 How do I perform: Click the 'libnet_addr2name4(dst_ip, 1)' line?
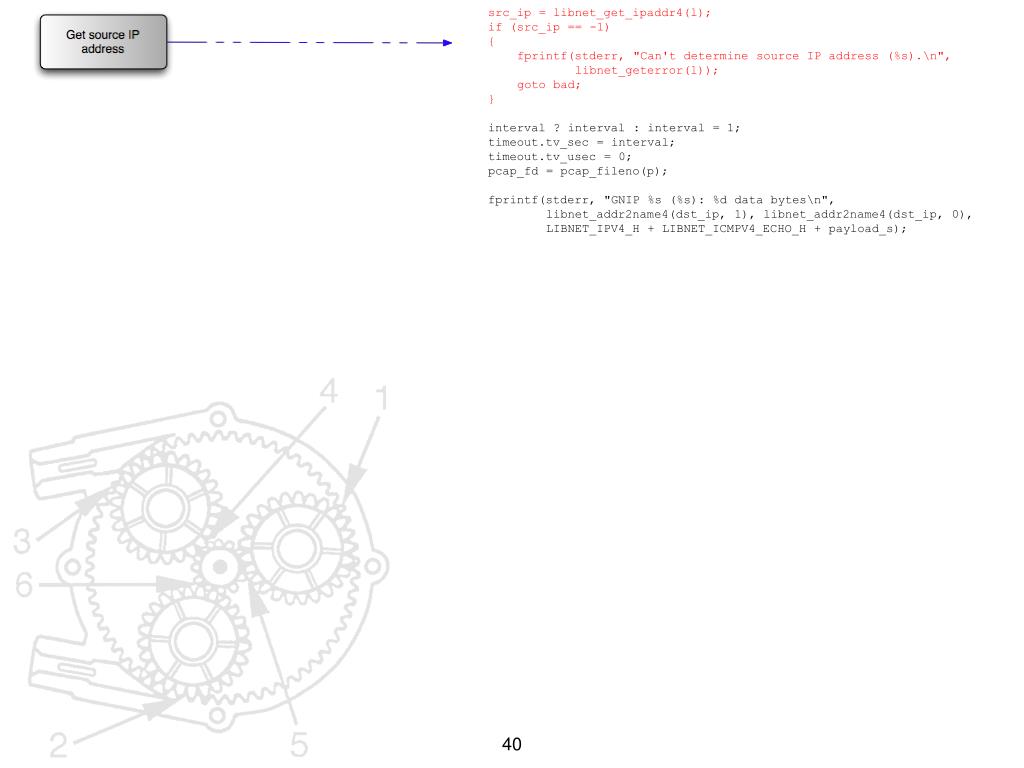point(759,214)
